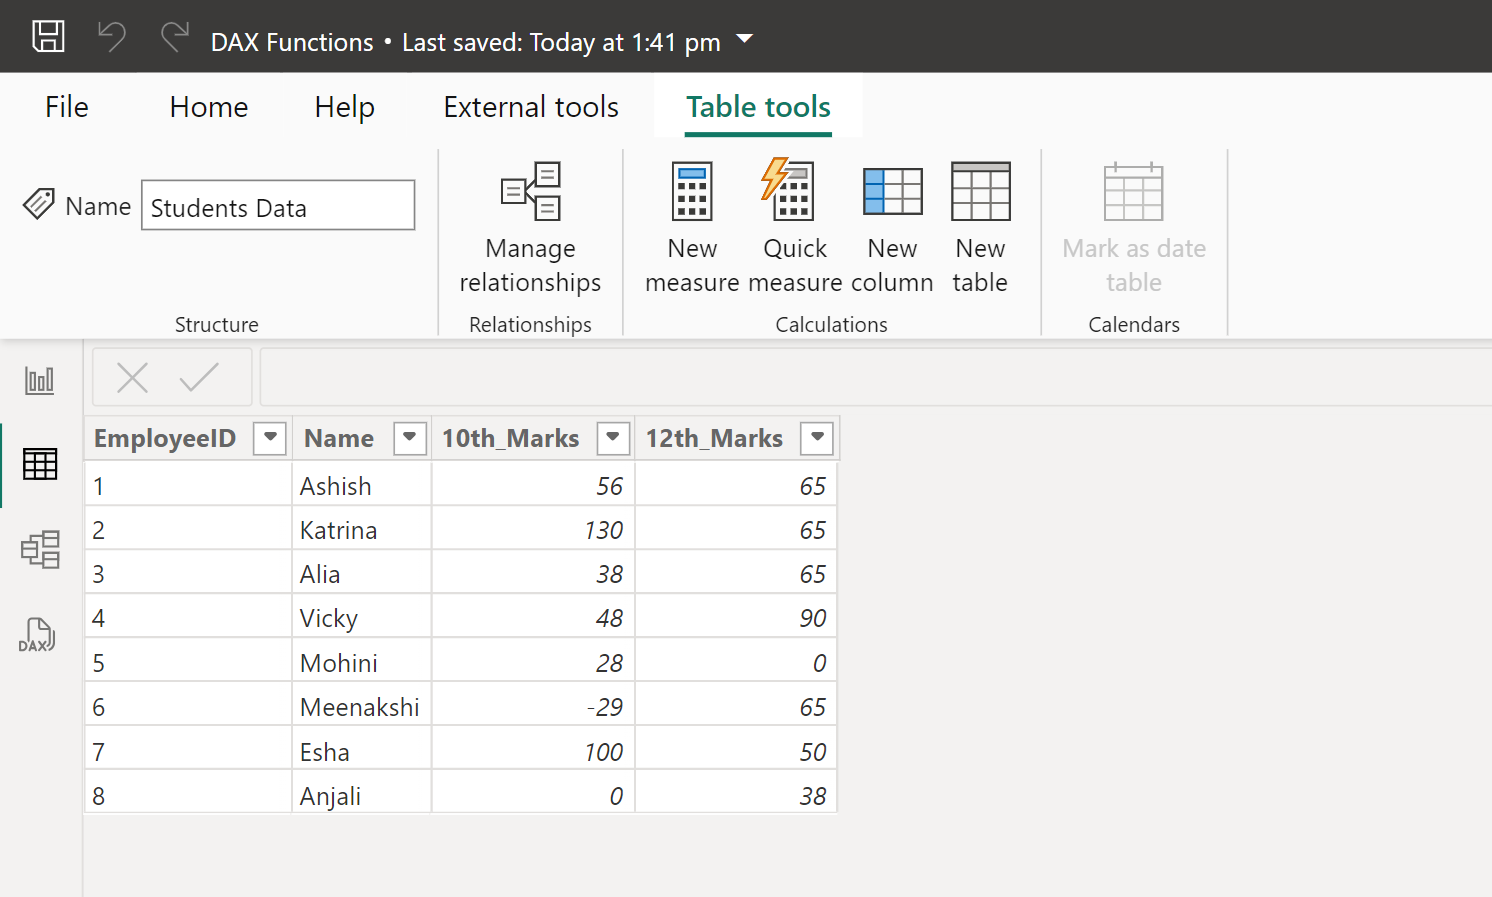Open the DAX query view

(37, 634)
